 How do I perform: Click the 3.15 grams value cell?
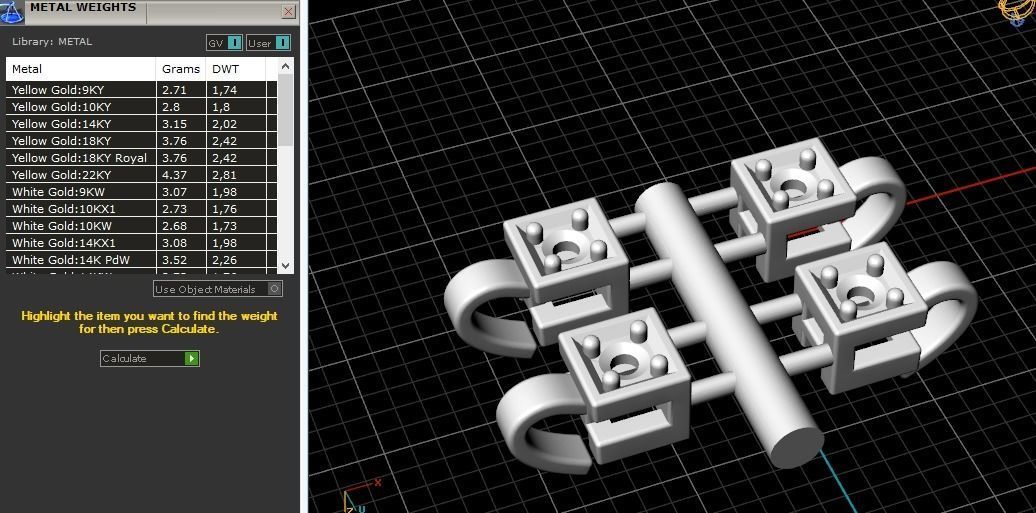181,124
